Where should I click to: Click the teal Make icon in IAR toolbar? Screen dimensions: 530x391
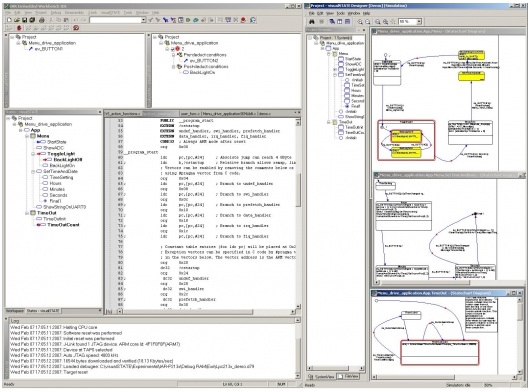[x=196, y=20]
